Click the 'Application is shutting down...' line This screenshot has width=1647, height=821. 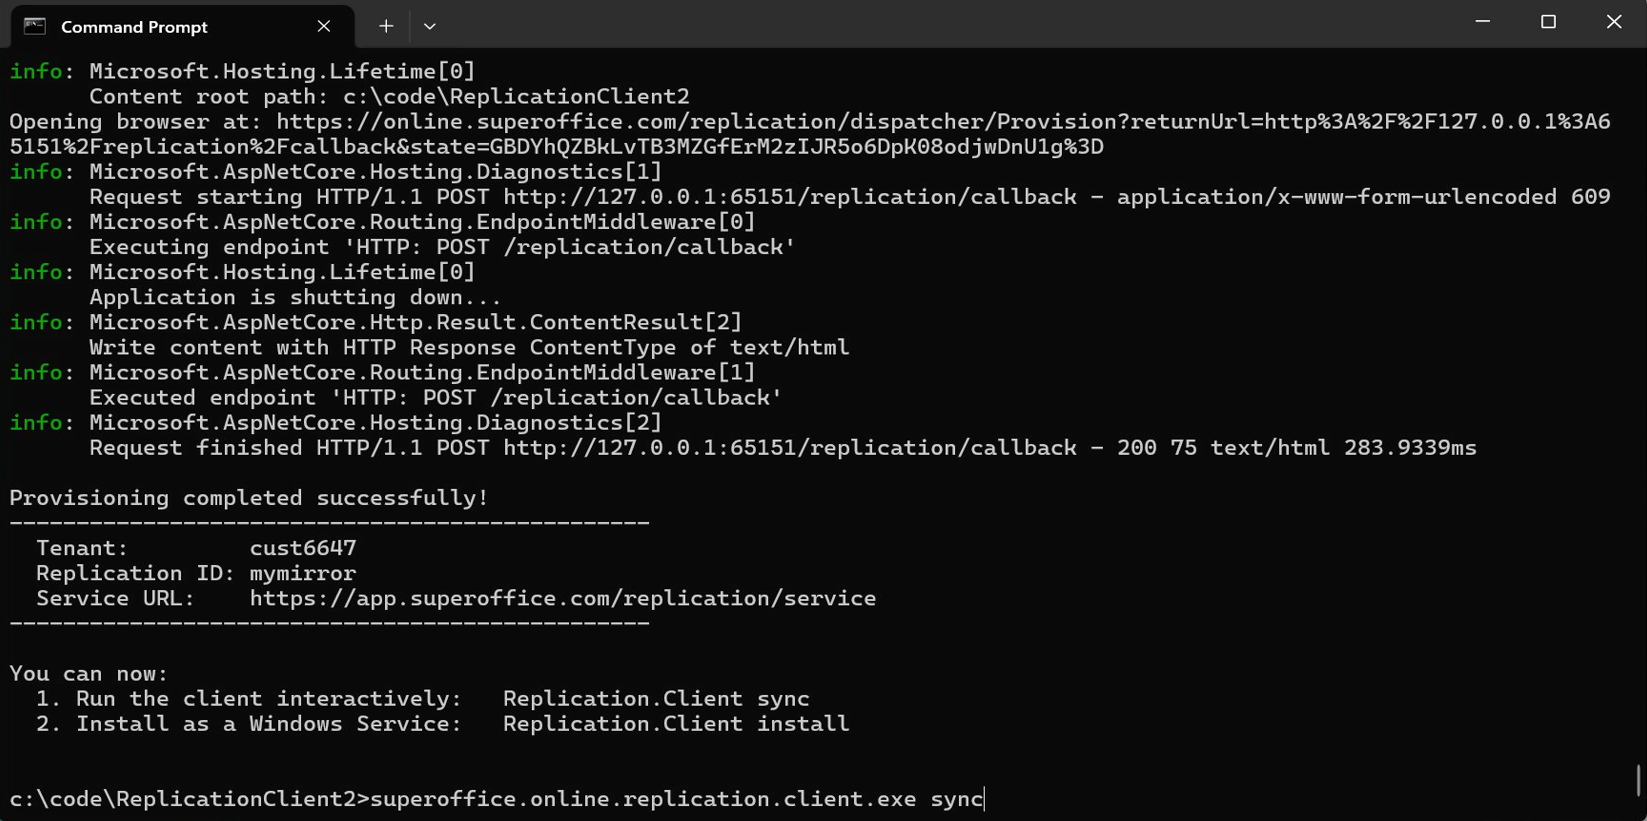(295, 297)
